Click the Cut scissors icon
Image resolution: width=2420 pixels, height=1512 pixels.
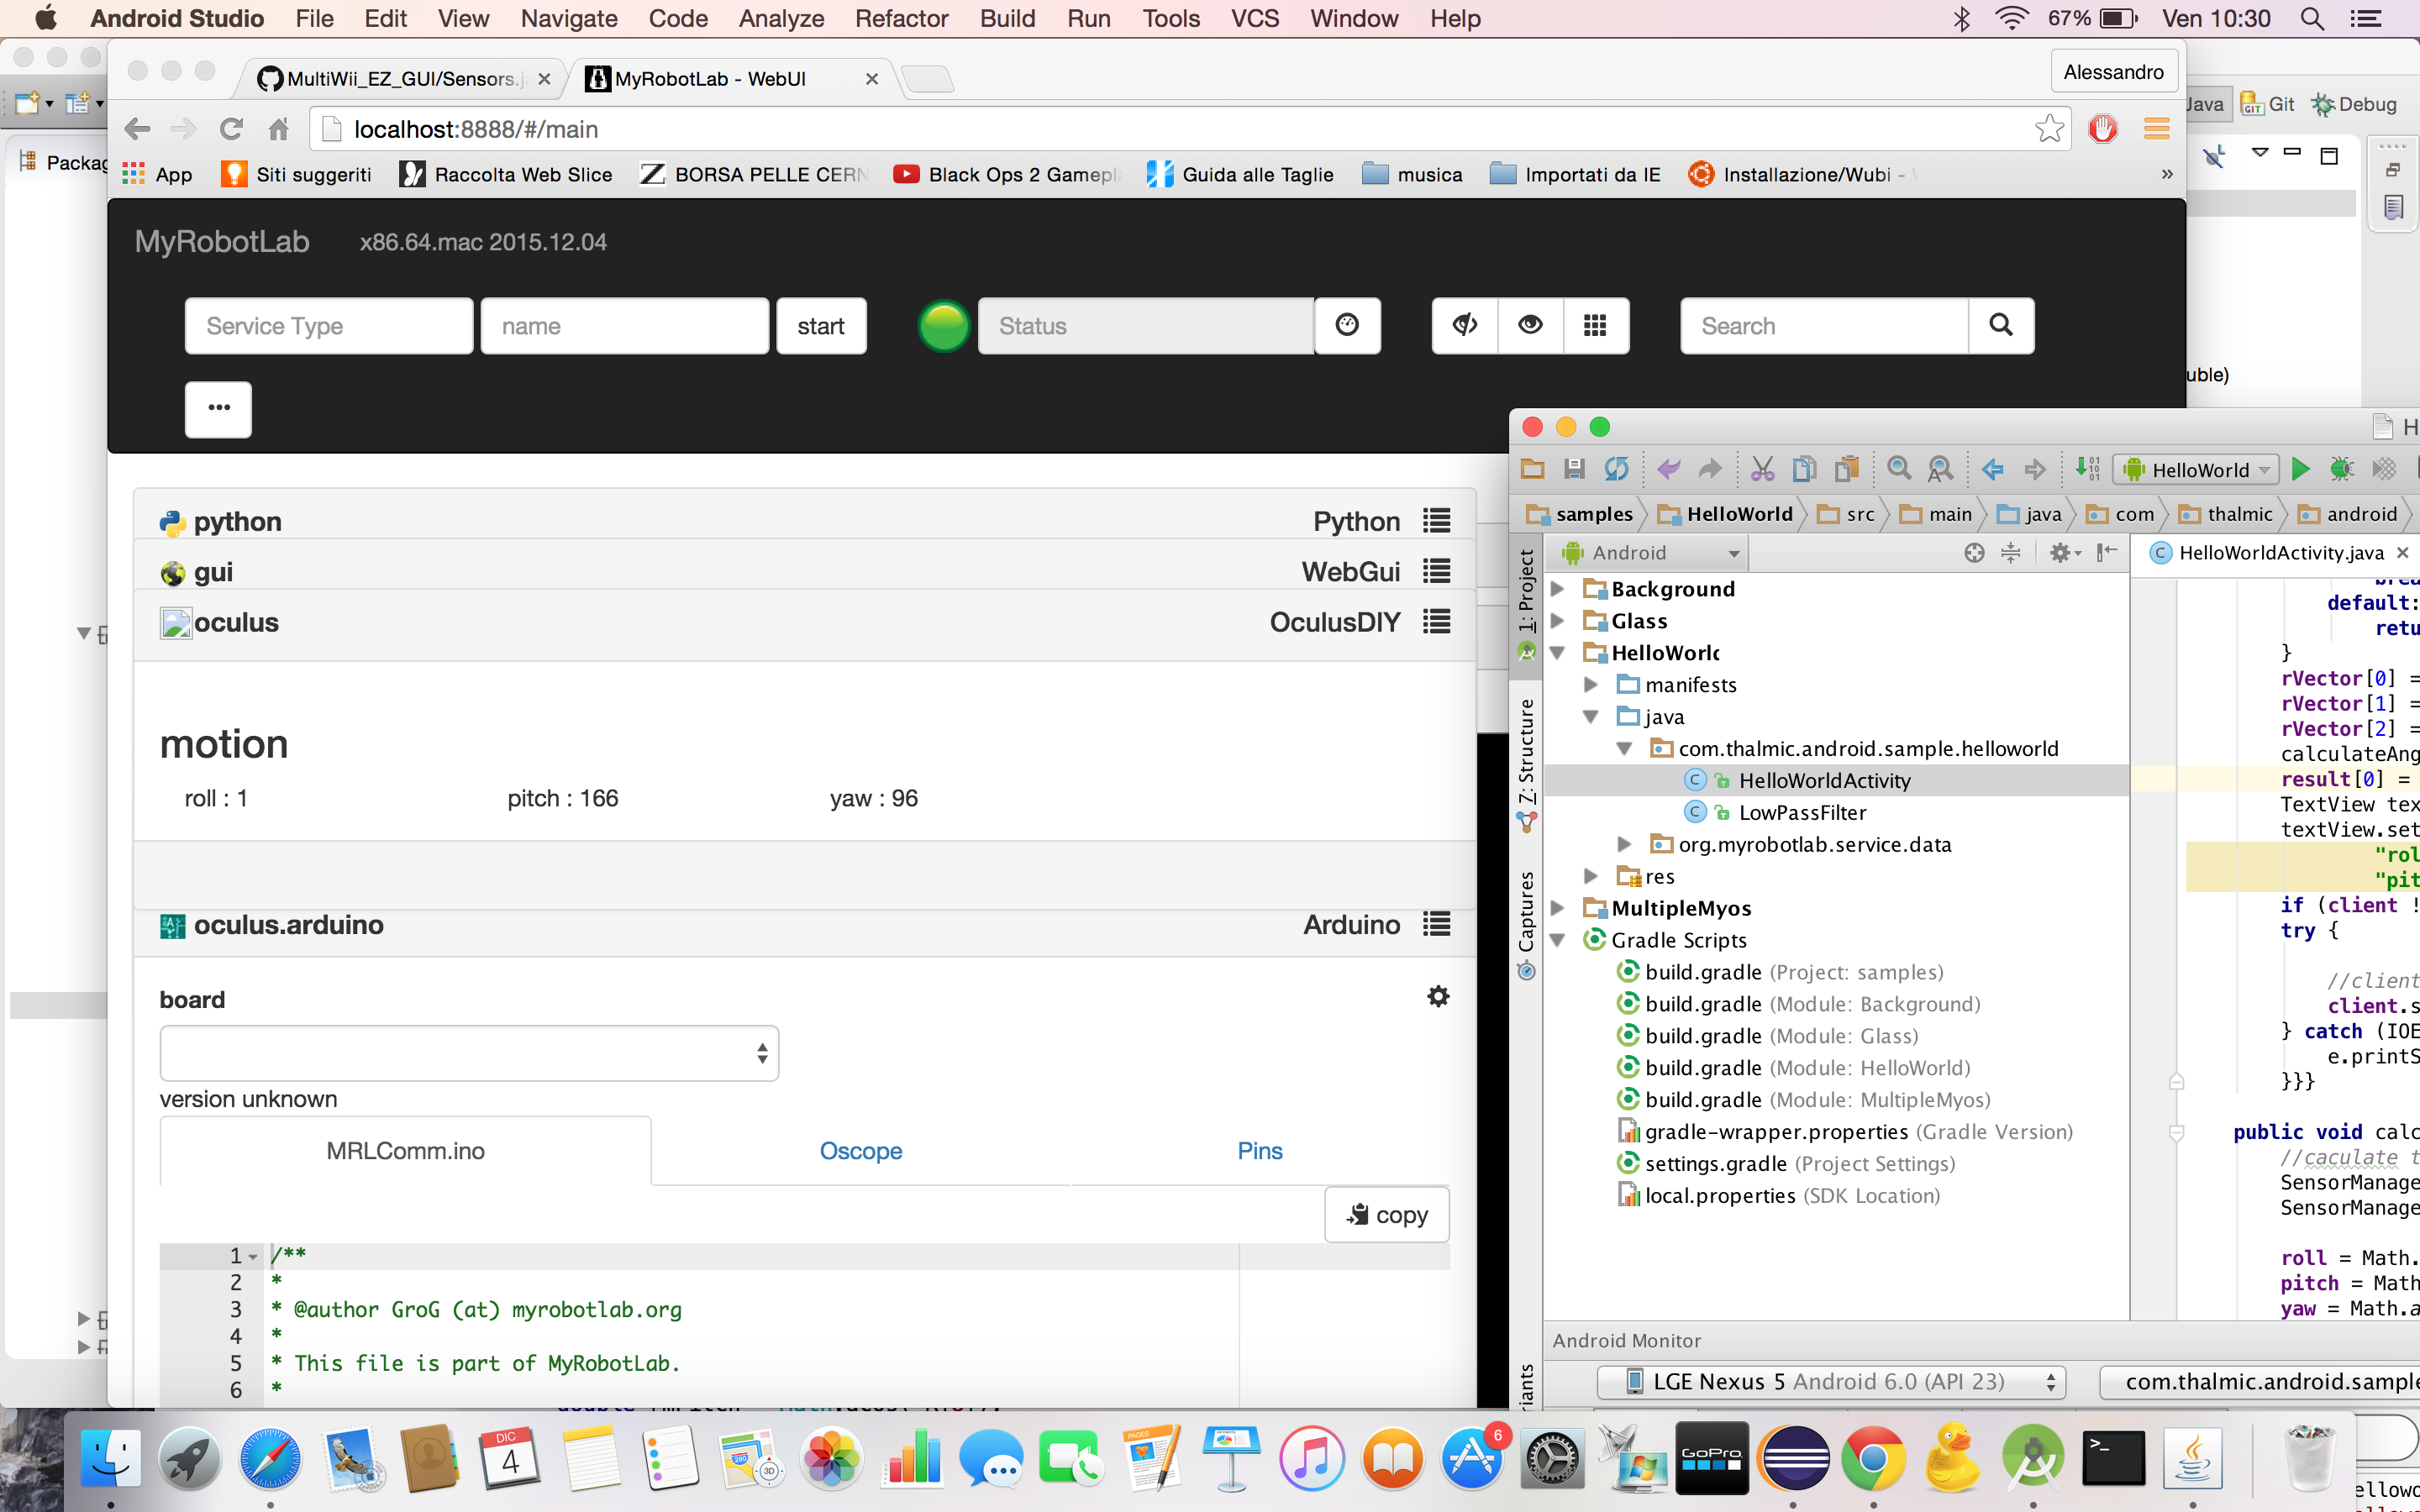[1762, 469]
